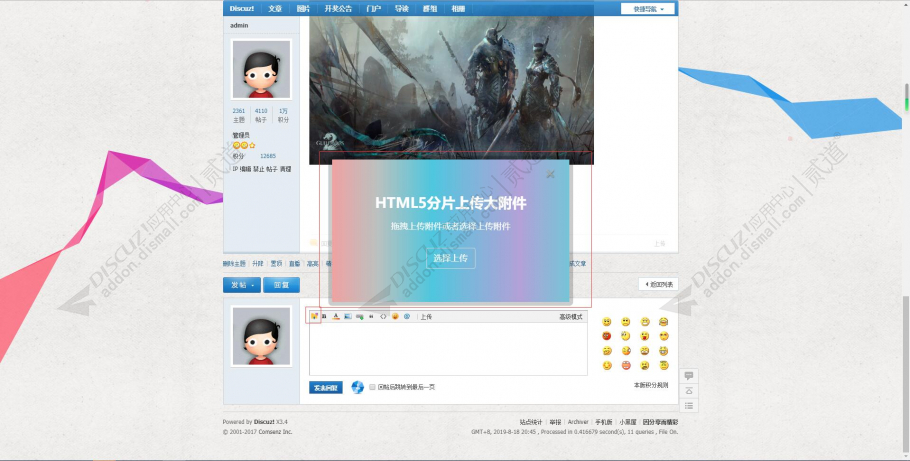The image size is (910, 461).
Task: Toggle bold text in reply editor
Action: [x=324, y=316]
